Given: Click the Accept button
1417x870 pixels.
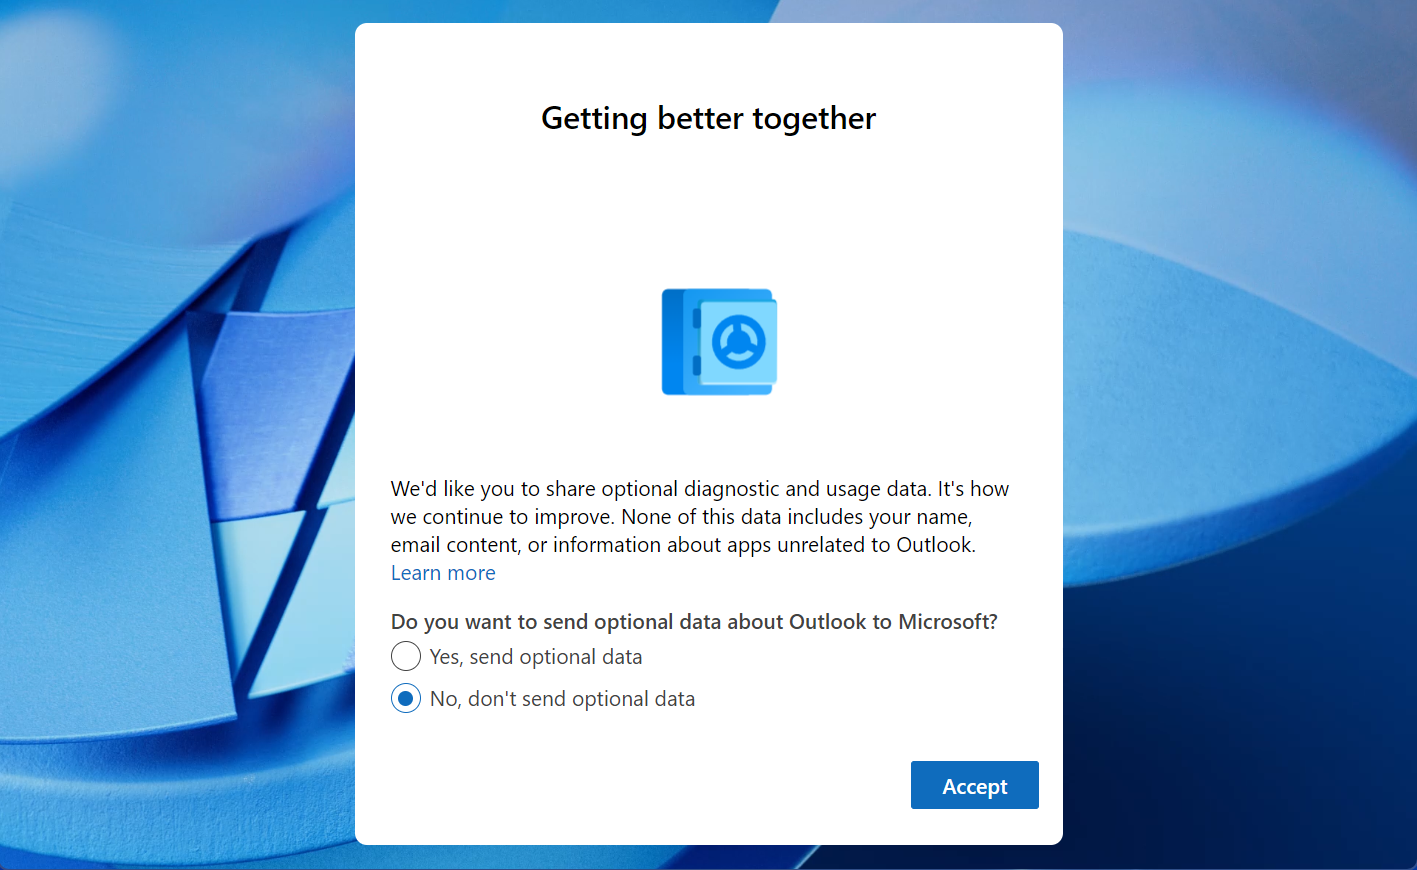Looking at the screenshot, I should pyautogui.click(x=974, y=786).
